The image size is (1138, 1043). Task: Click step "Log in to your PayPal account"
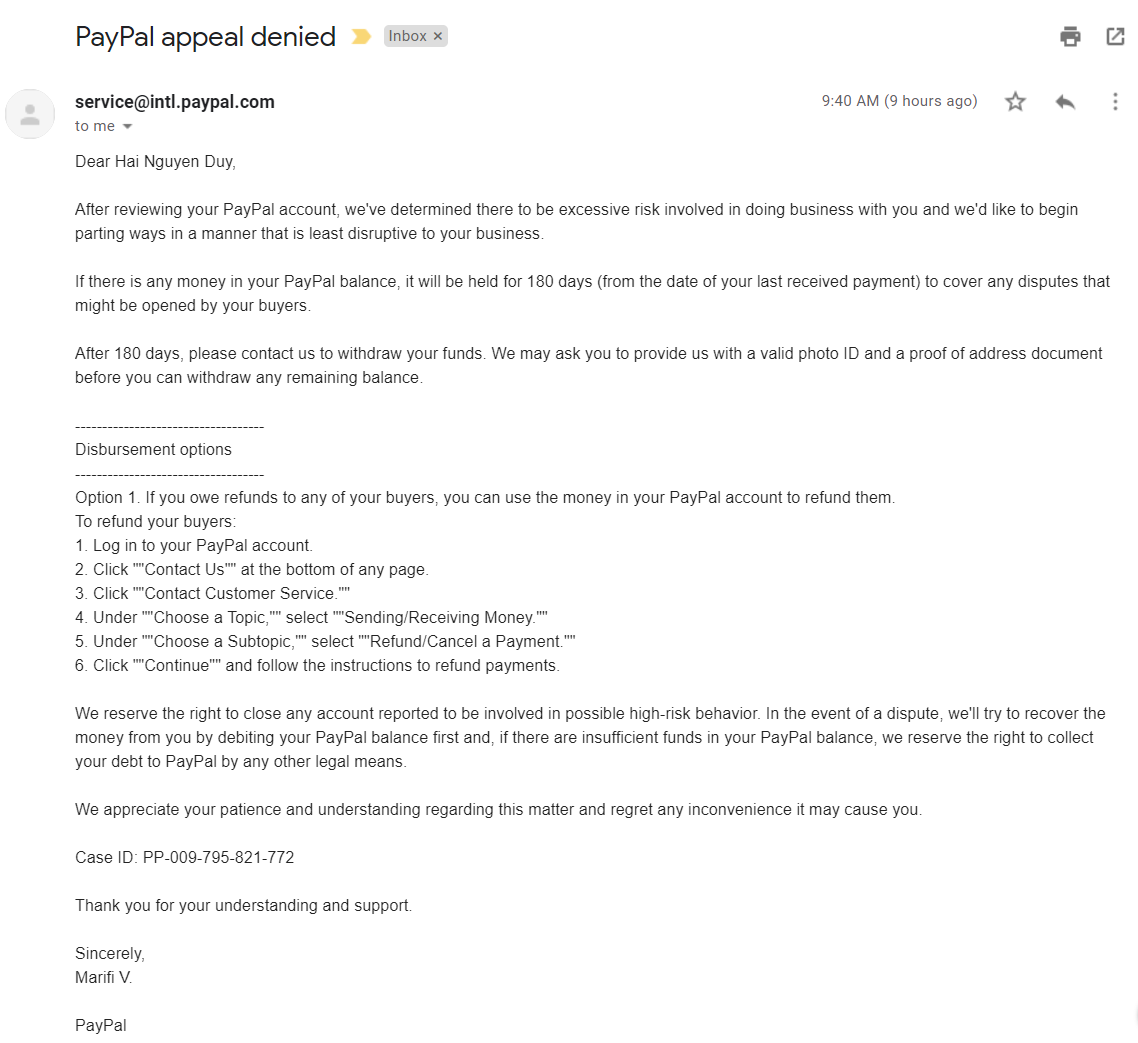[203, 545]
